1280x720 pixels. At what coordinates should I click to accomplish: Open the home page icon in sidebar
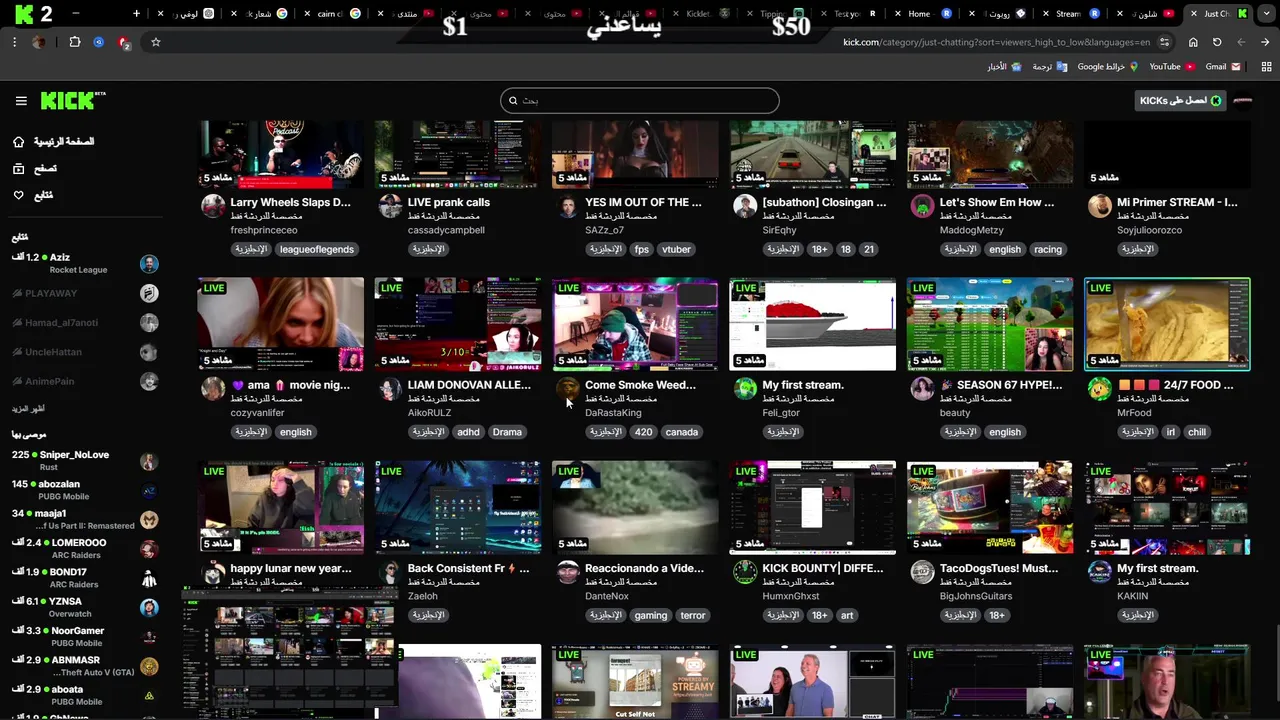click(x=19, y=142)
